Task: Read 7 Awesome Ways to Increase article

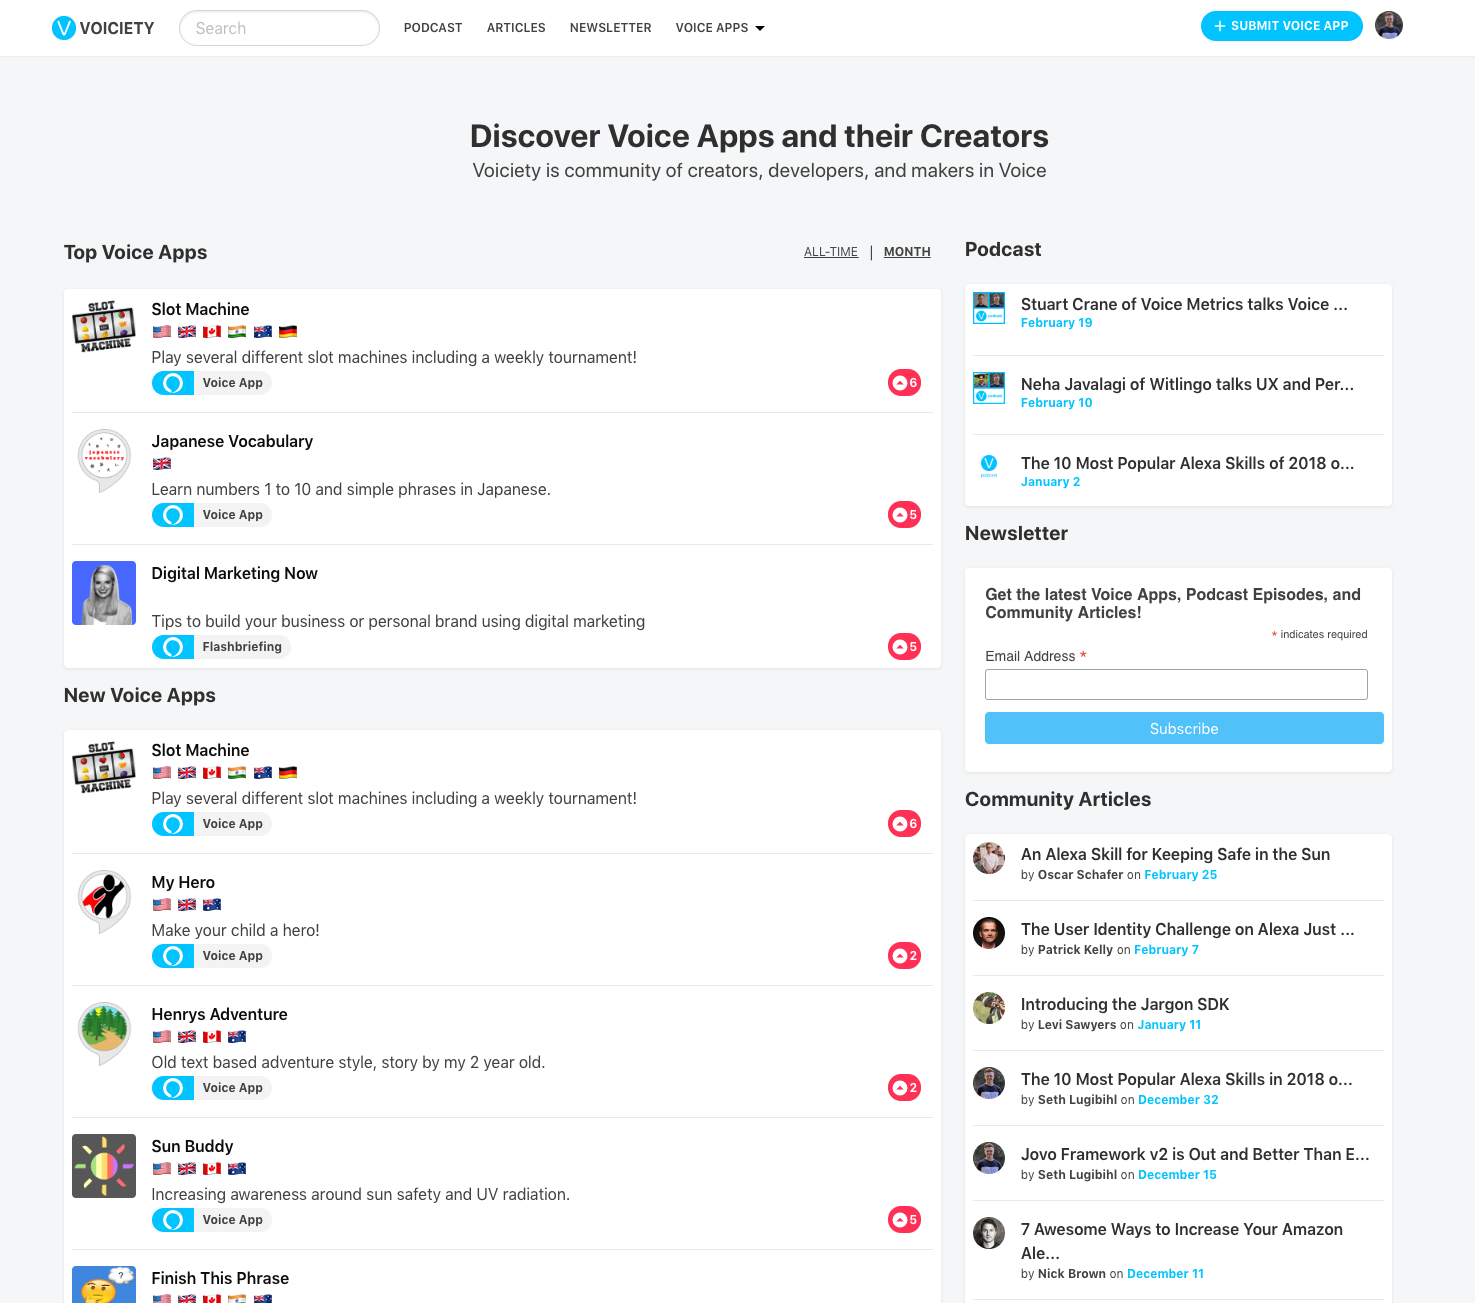Action: click(1182, 1241)
